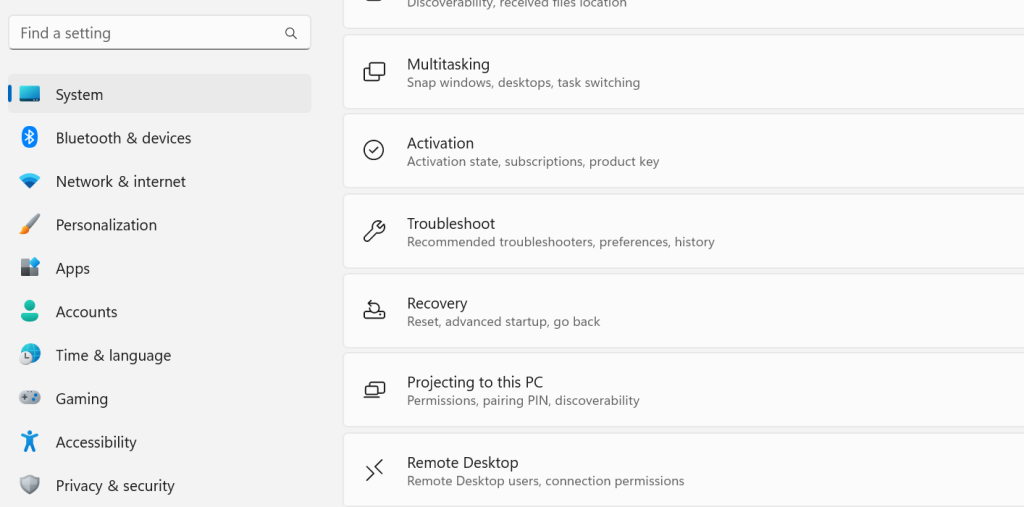
Task: Select the System category
Action: [79, 95]
